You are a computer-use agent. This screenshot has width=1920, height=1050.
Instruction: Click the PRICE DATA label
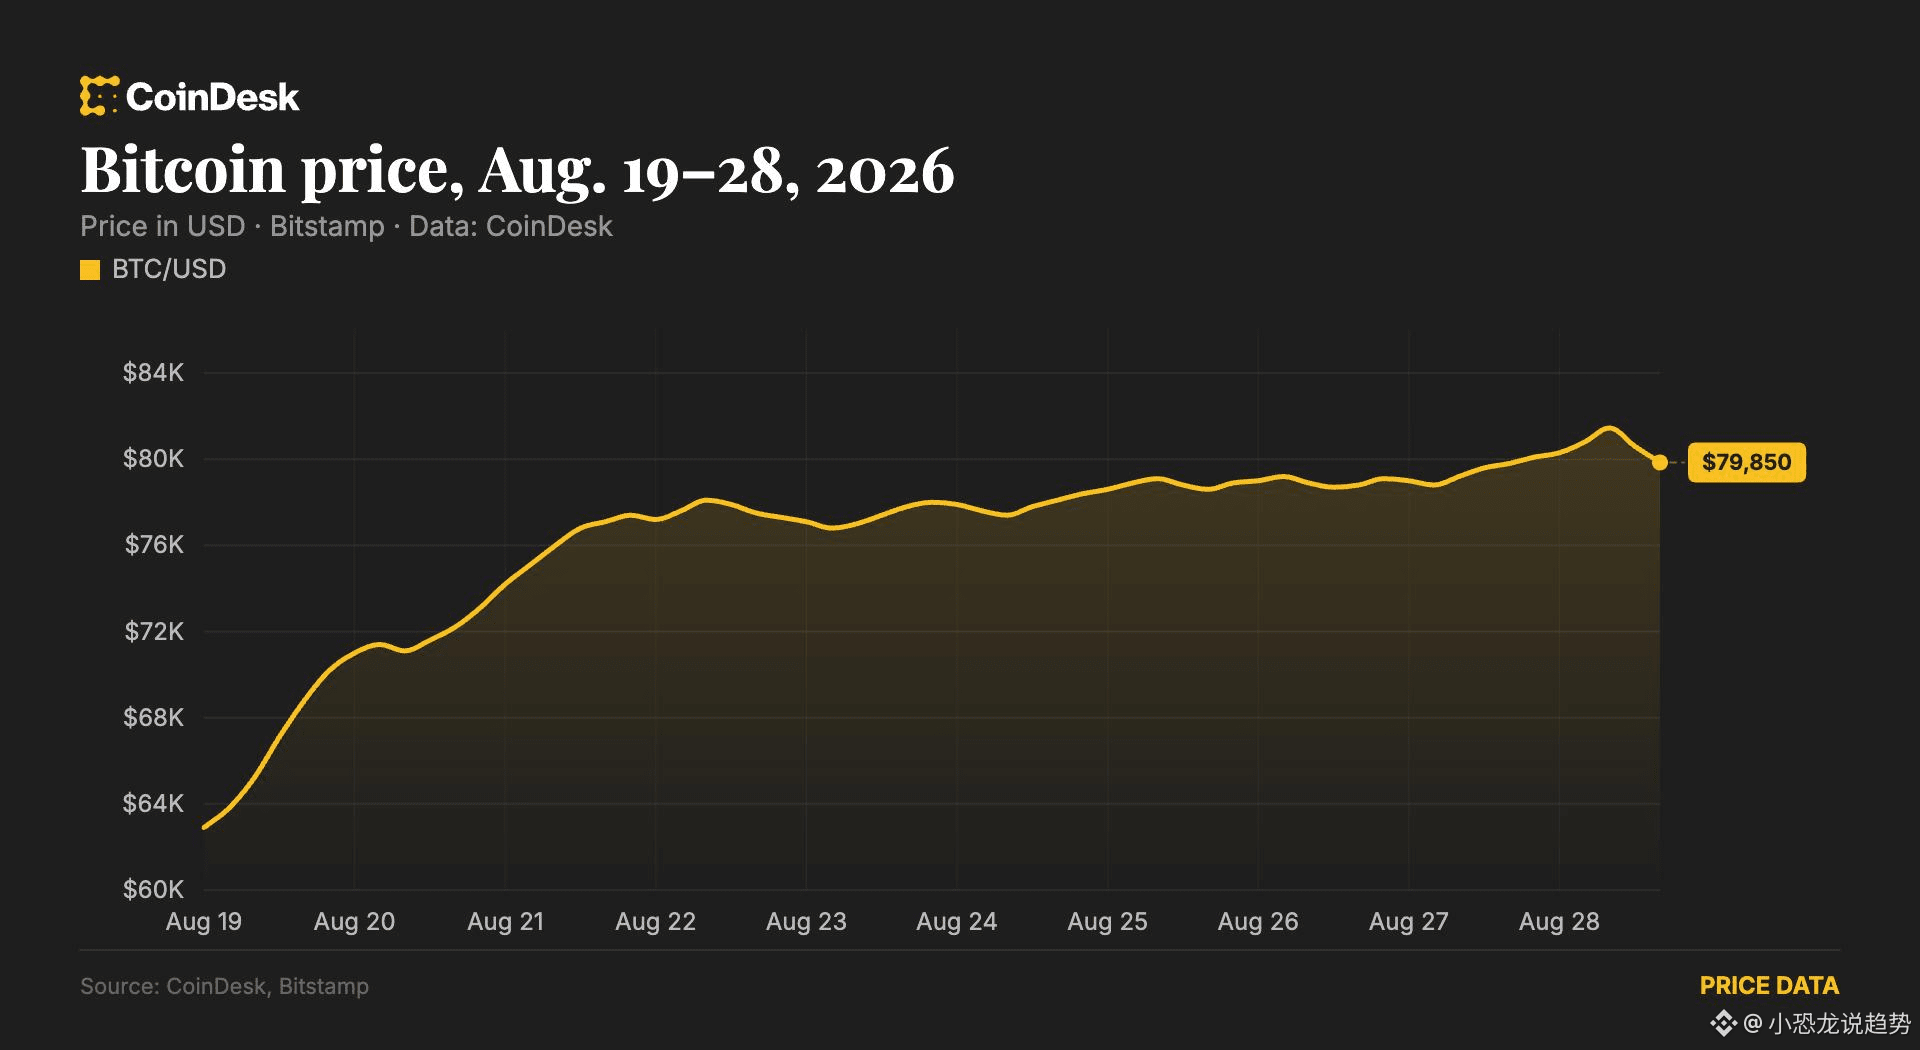point(1769,986)
